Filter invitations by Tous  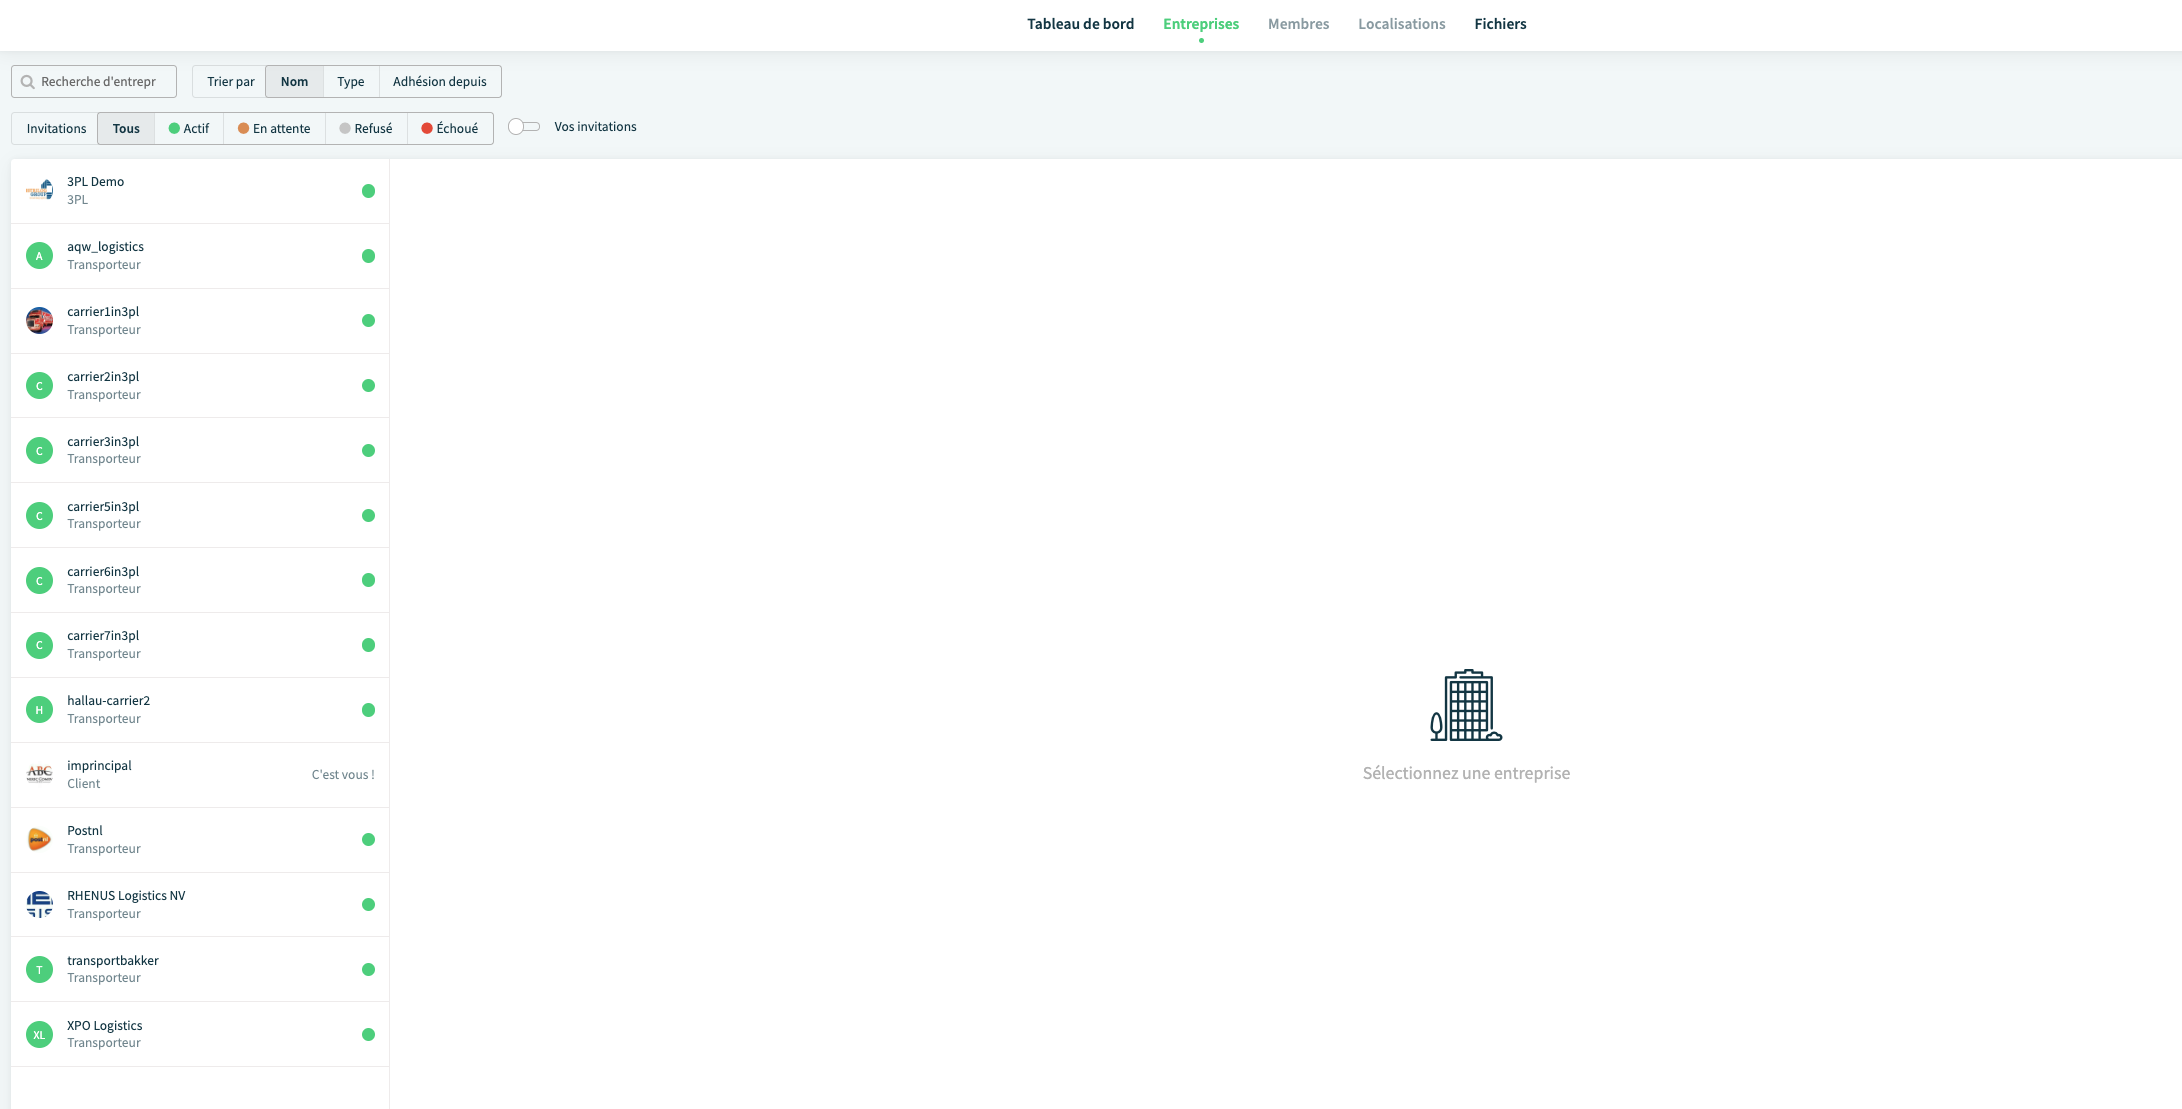[x=126, y=129]
